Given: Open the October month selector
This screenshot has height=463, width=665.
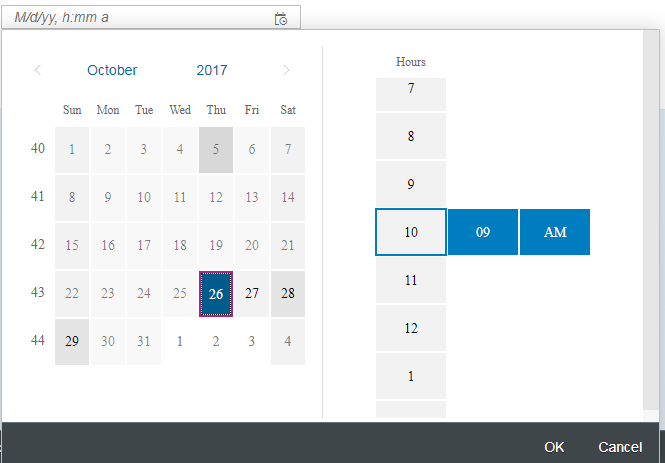Looking at the screenshot, I should coord(112,70).
